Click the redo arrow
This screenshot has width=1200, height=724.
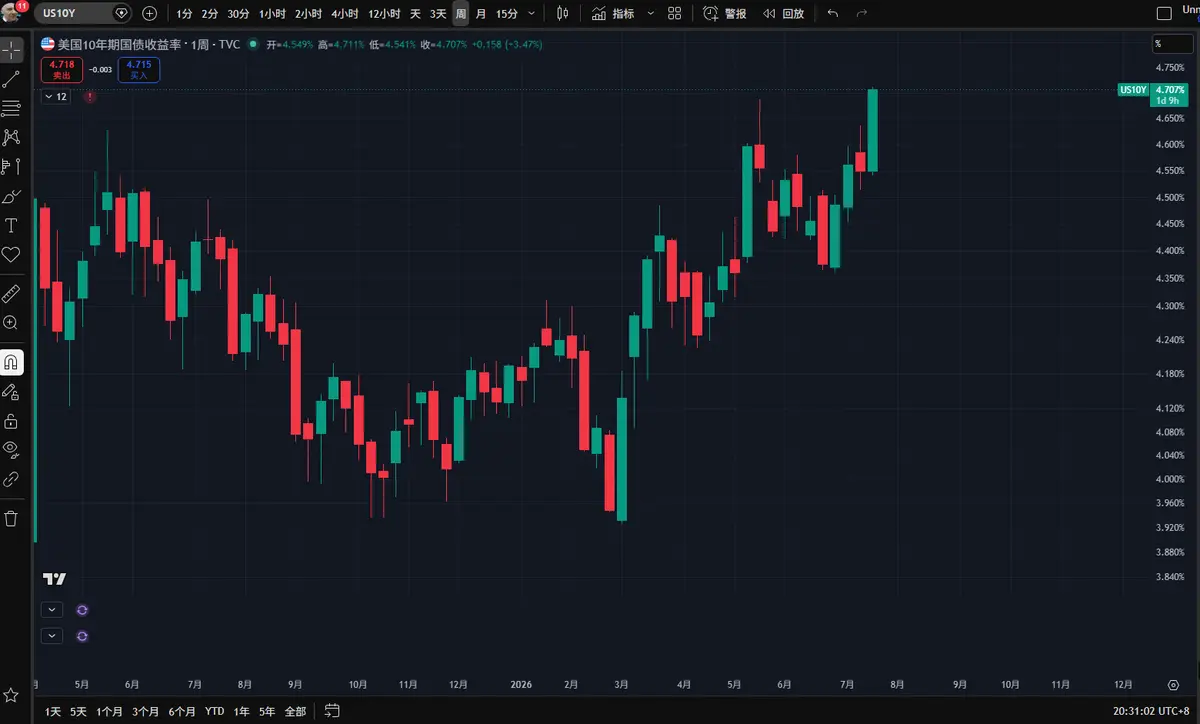pos(862,14)
